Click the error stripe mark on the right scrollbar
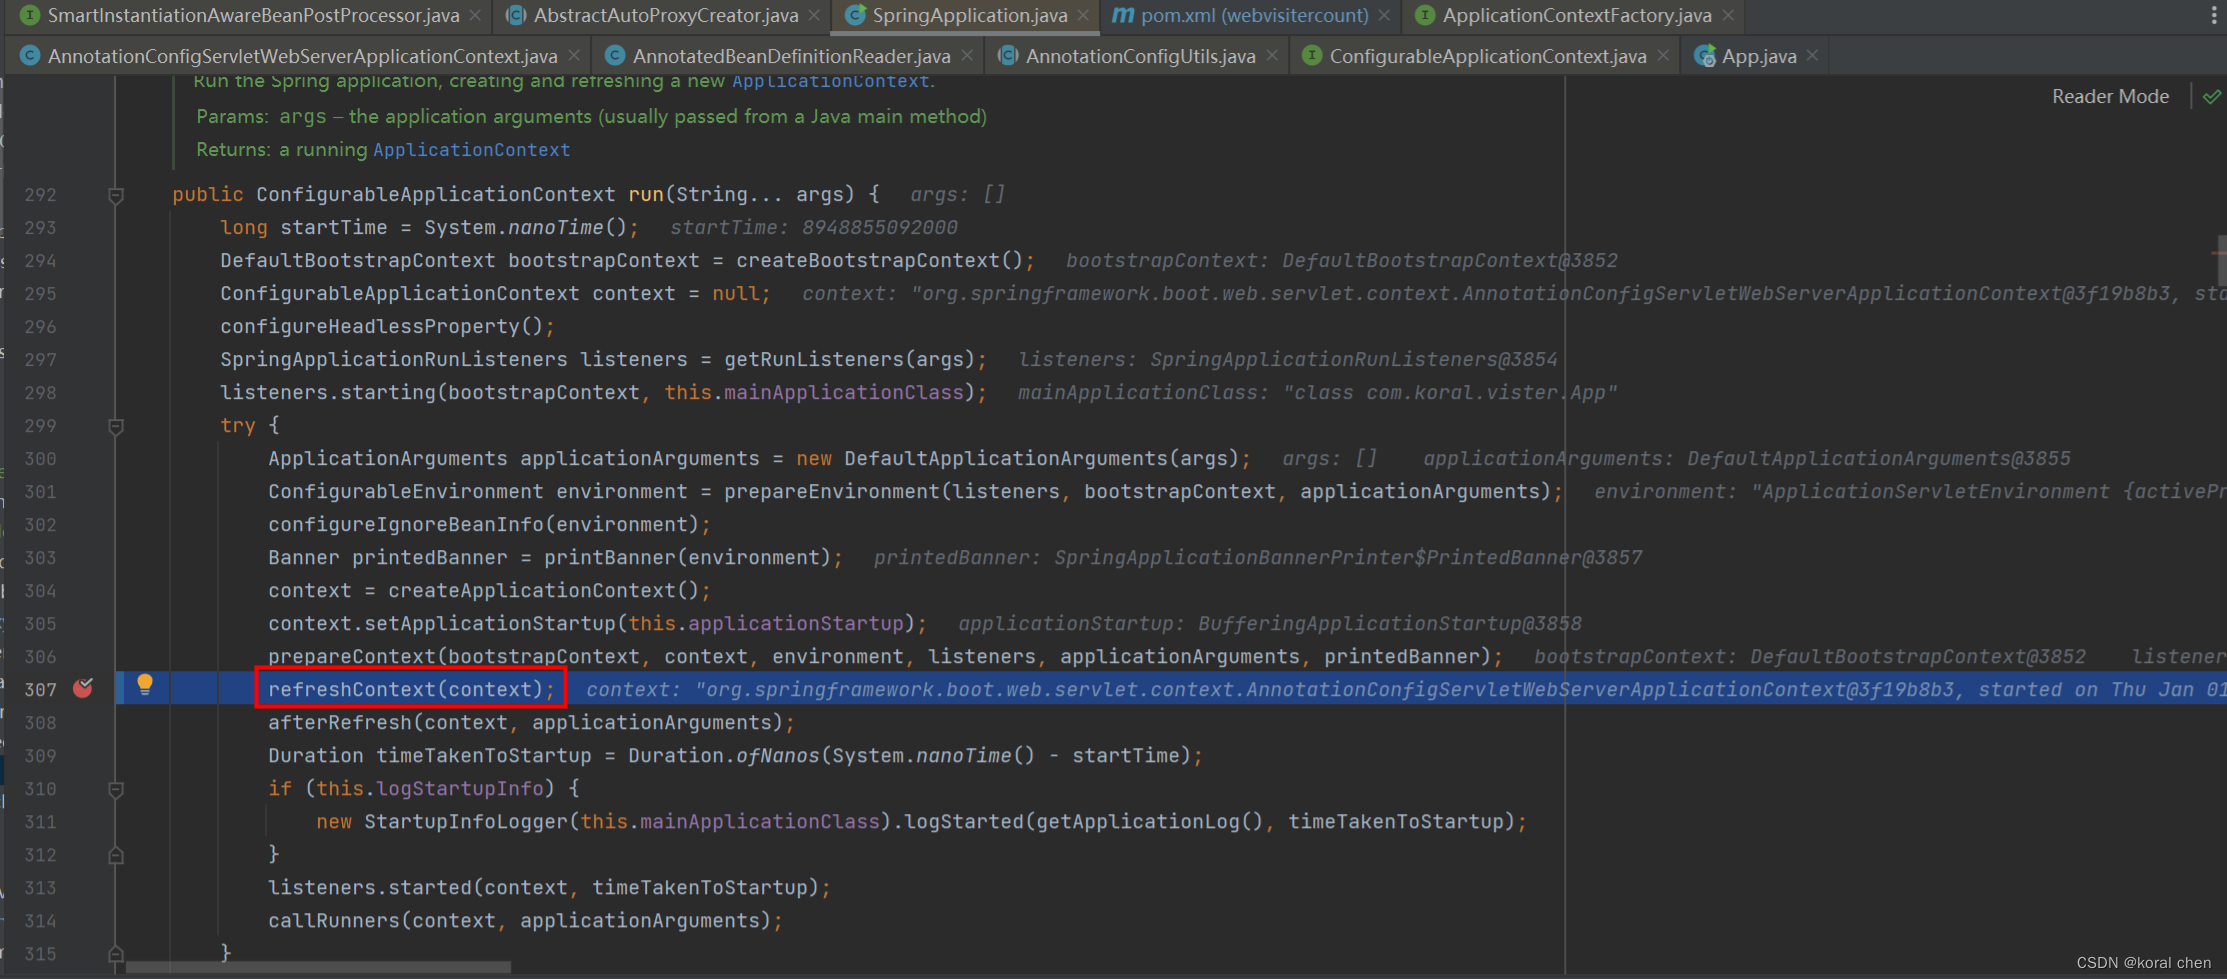The height and width of the screenshot is (979, 2227). coord(2219,253)
